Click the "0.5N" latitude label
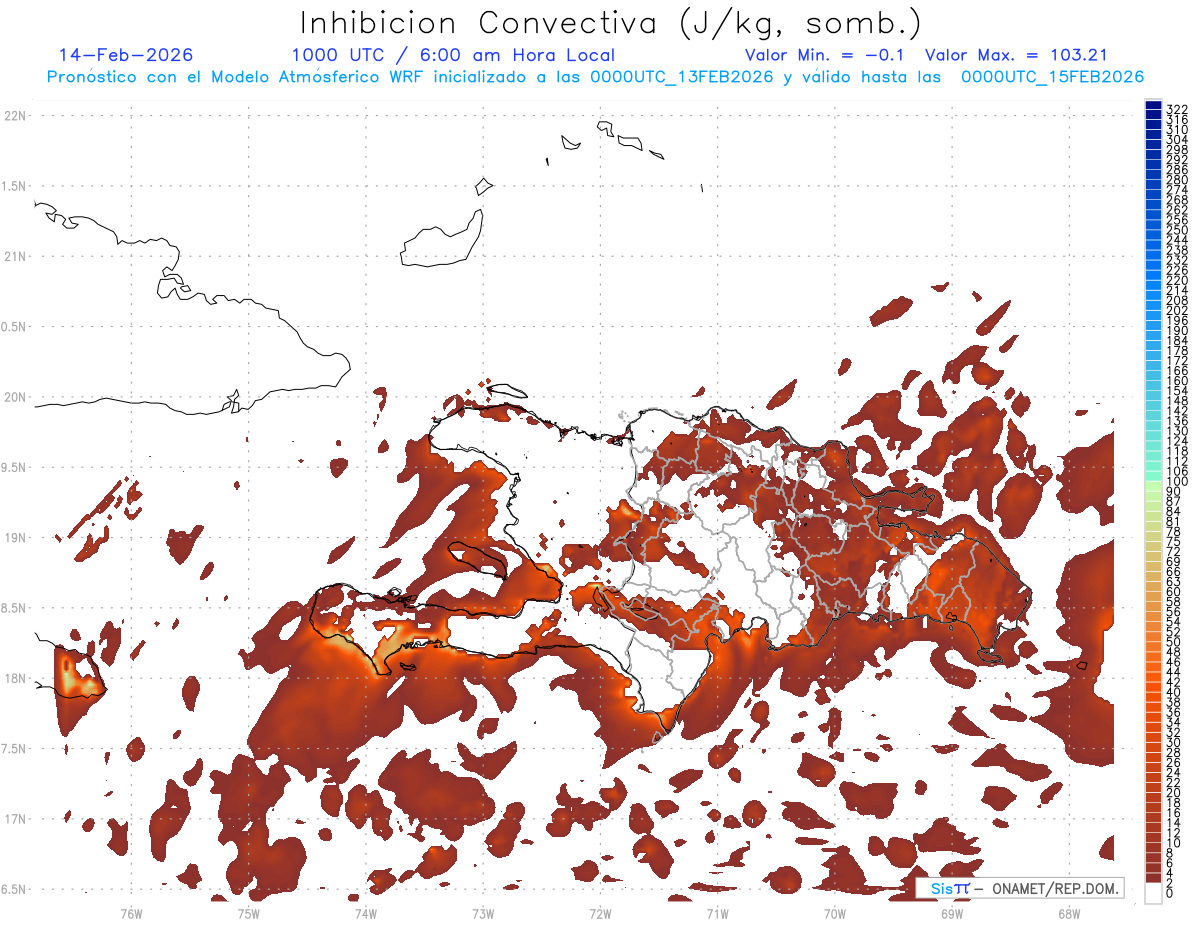This screenshot has width=1200, height=927. pyautogui.click(x=14, y=327)
